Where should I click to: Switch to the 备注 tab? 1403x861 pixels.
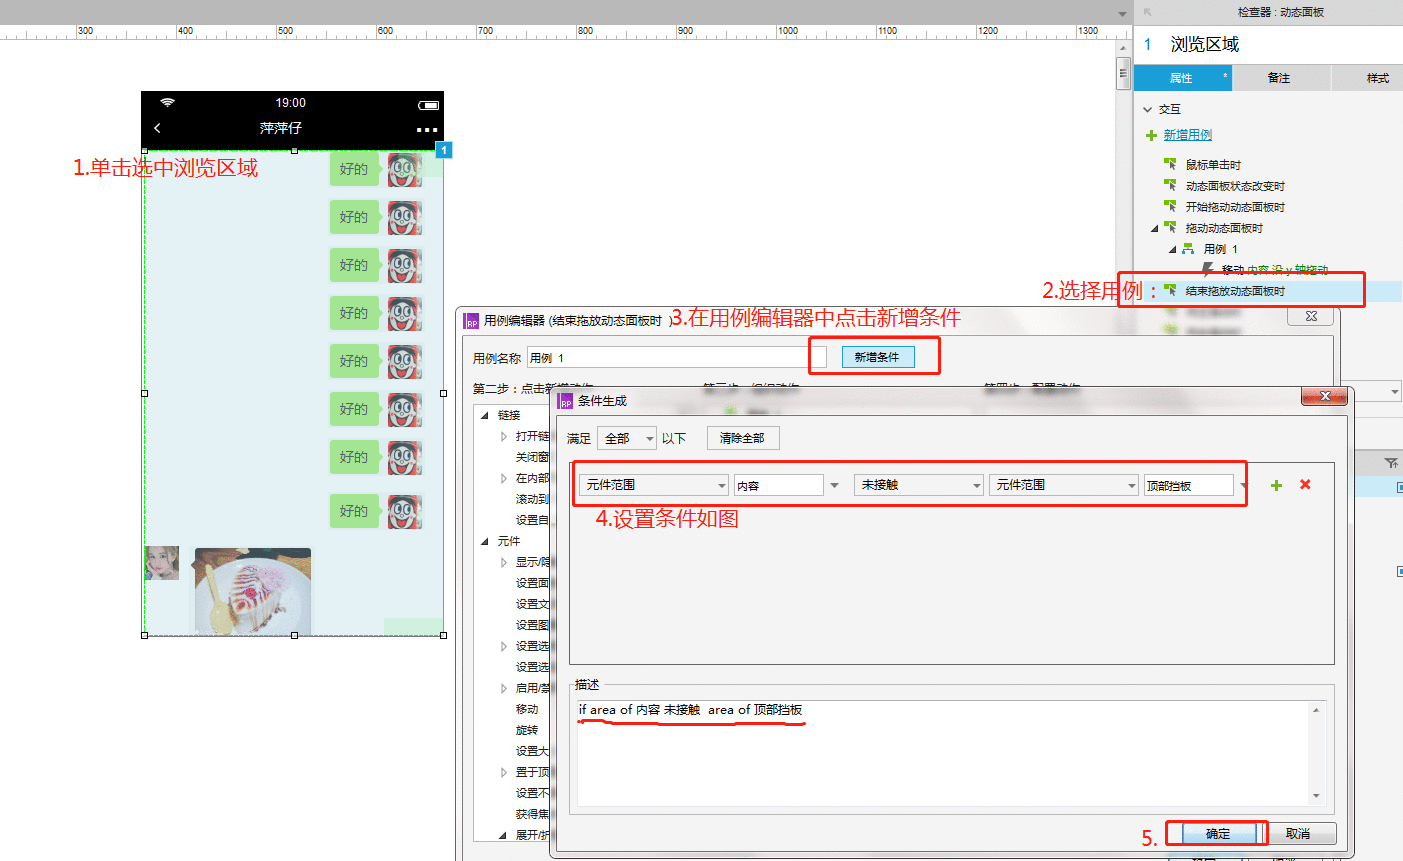click(1279, 78)
